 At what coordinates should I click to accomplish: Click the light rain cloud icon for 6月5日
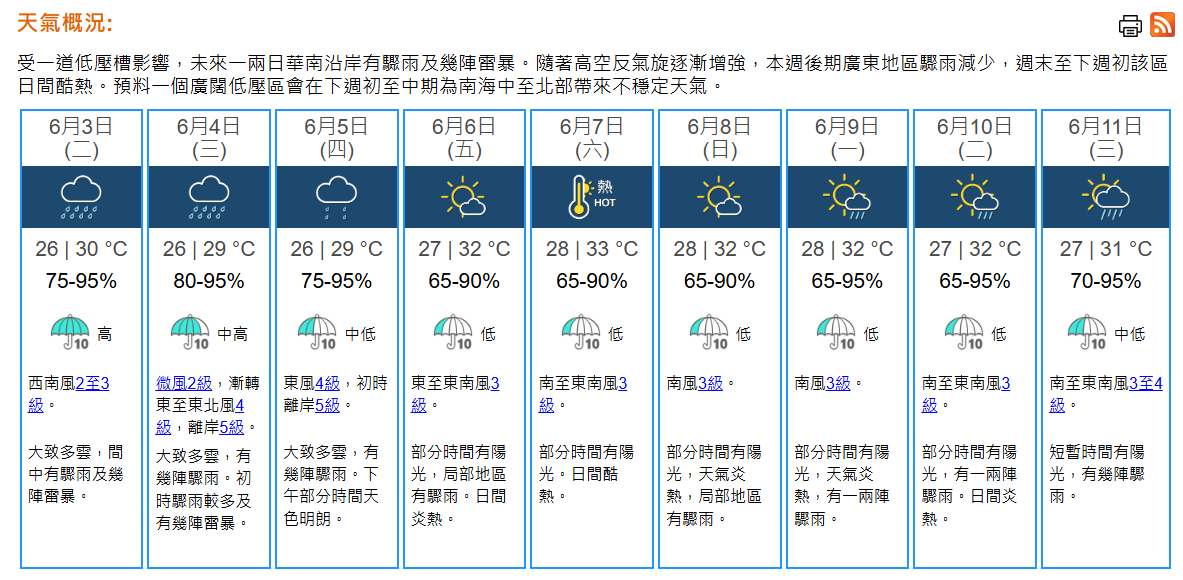(x=336, y=197)
